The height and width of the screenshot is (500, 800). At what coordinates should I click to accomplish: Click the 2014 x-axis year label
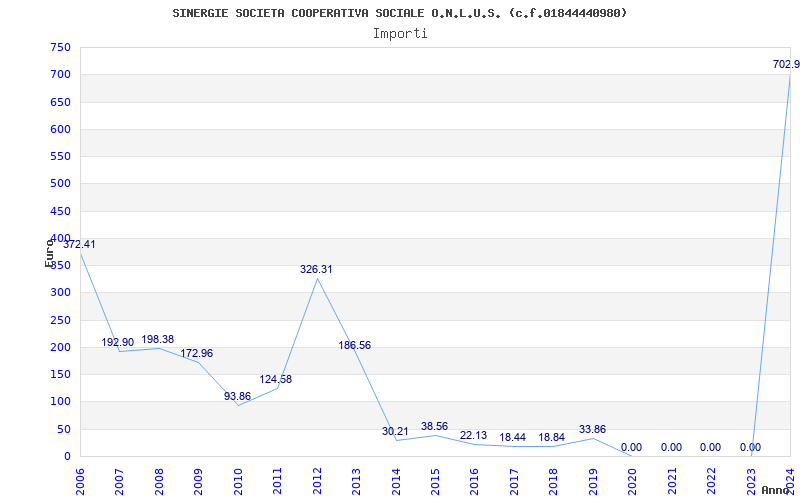coord(395,481)
